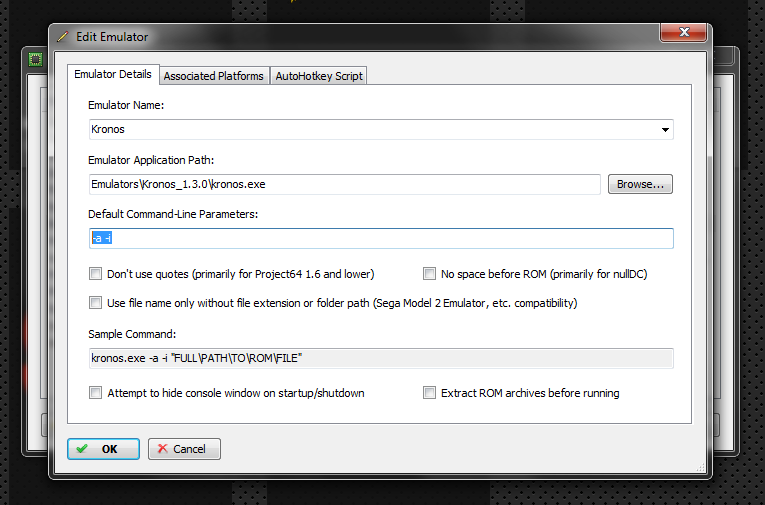The height and width of the screenshot is (505, 765).
Task: Click the Sample Command read-only field
Action: click(381, 359)
